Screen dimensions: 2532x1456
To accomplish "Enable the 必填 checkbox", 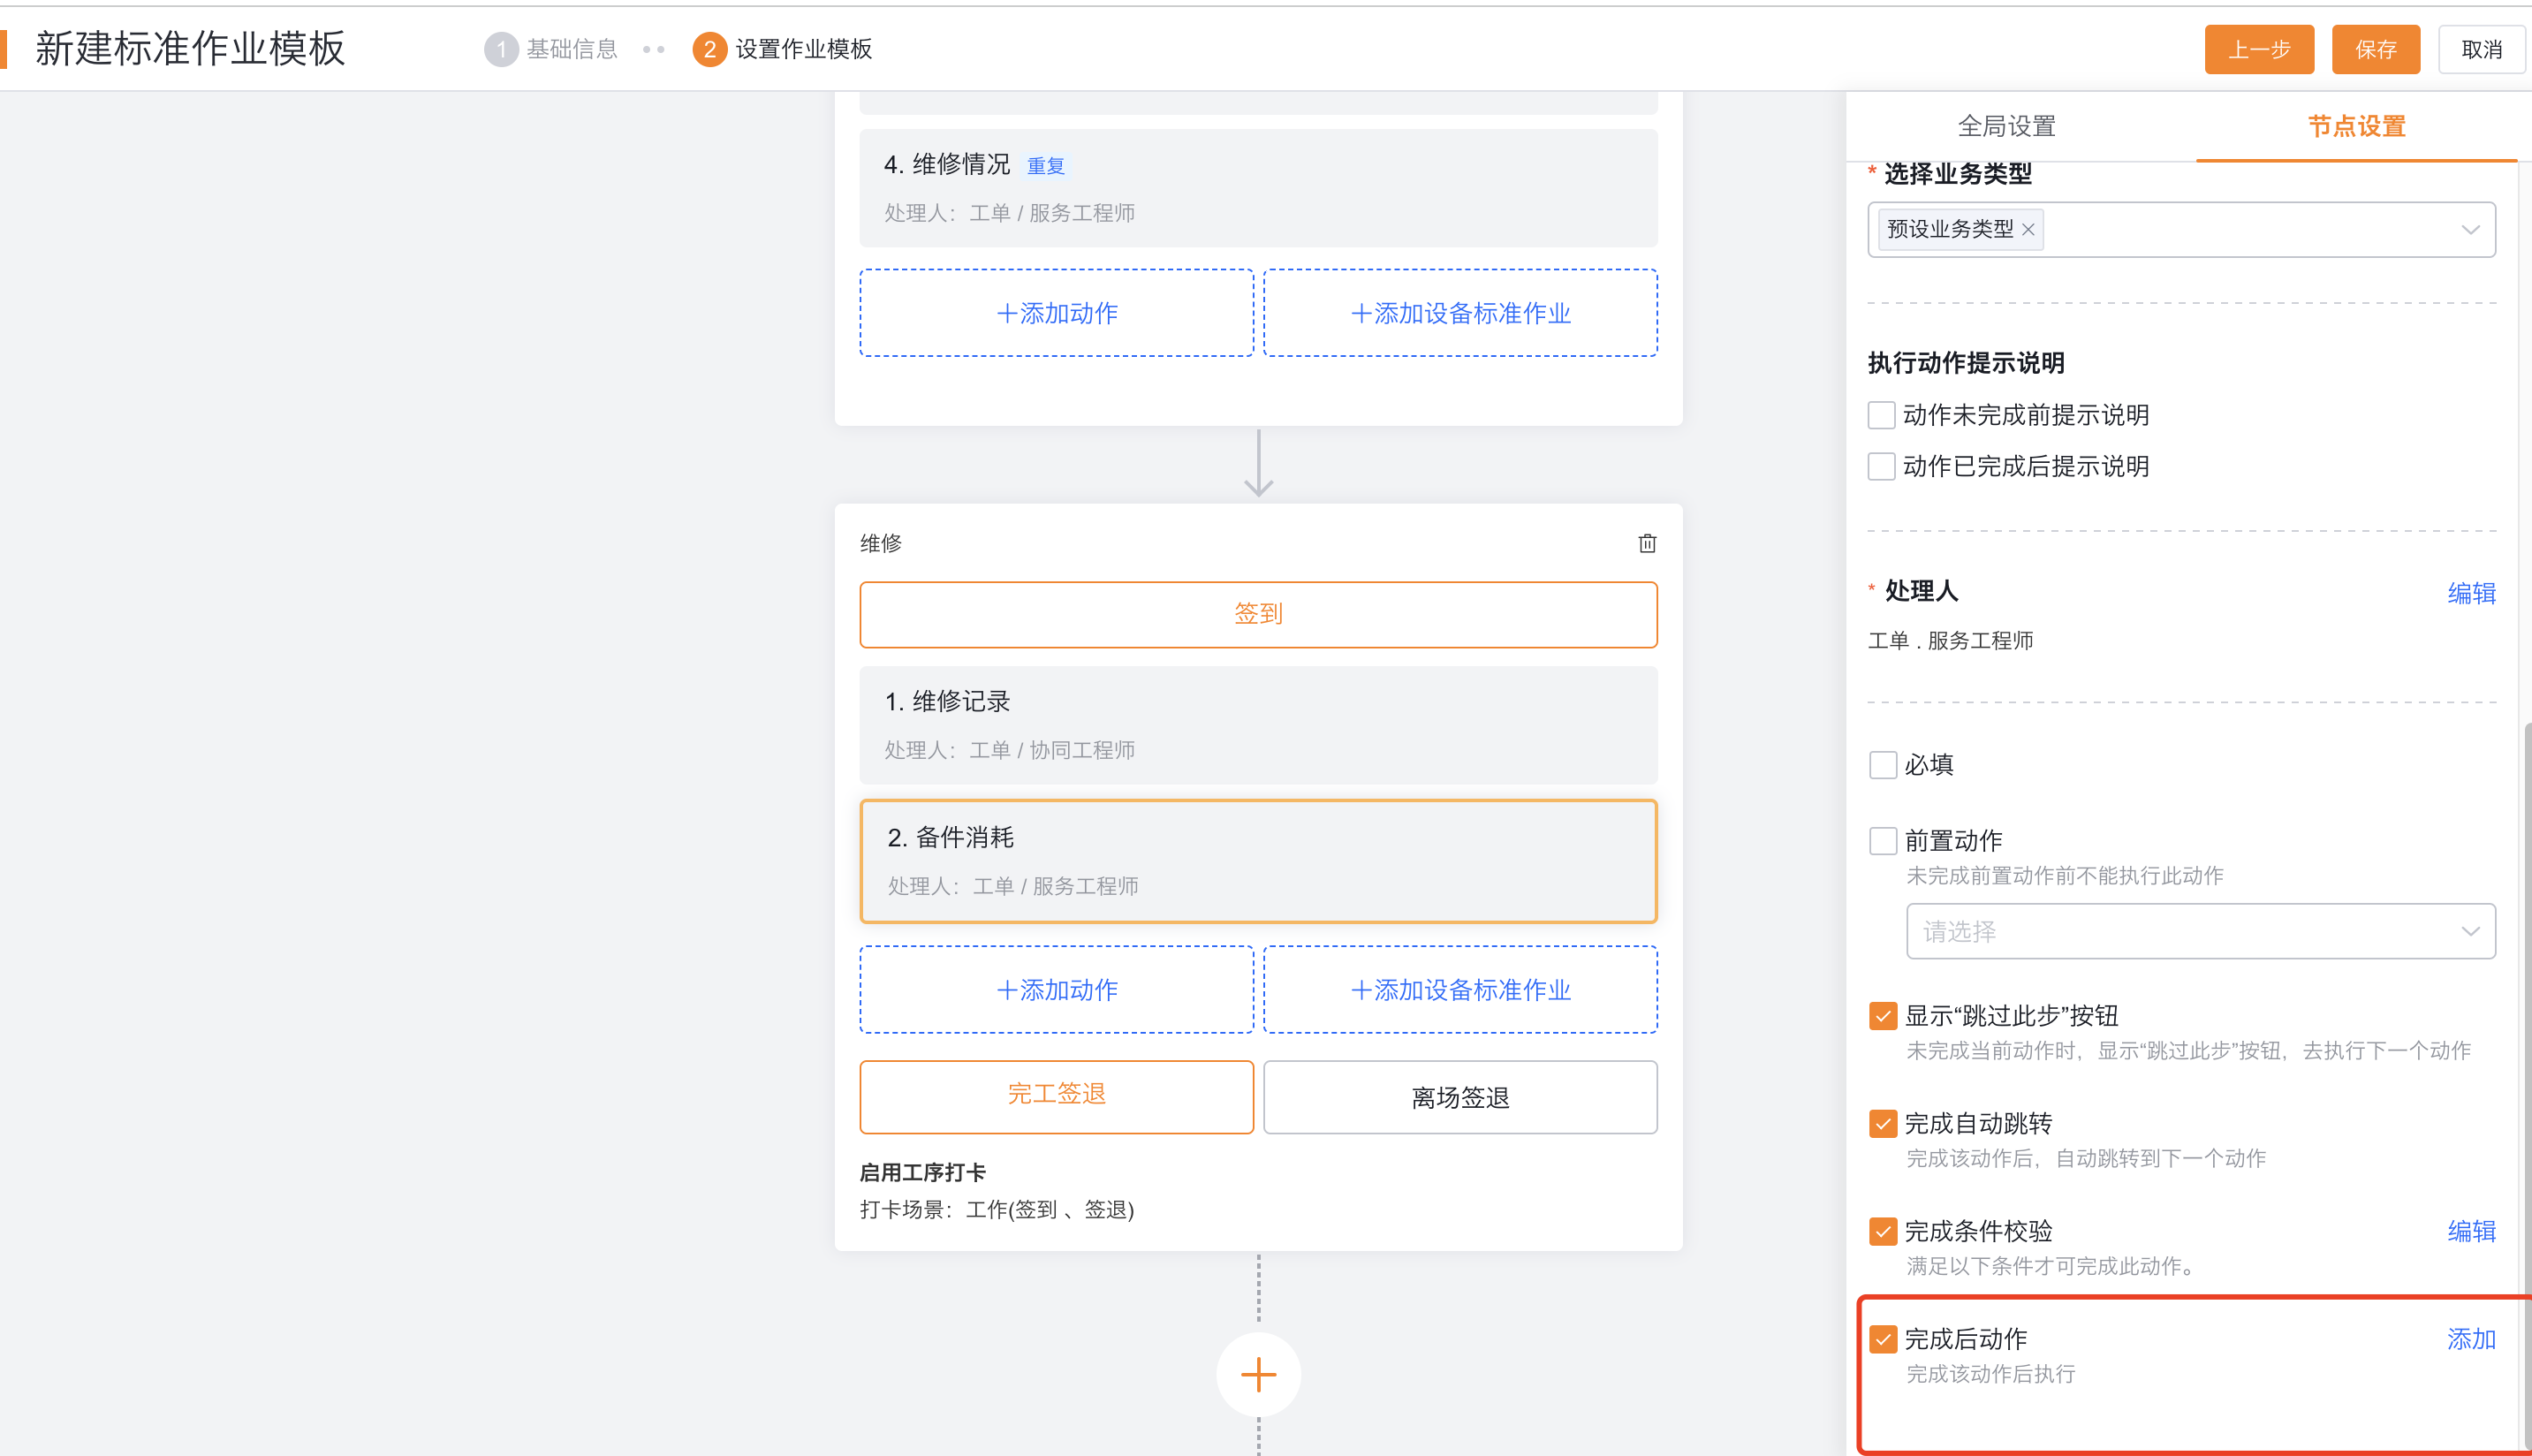I will (1883, 764).
